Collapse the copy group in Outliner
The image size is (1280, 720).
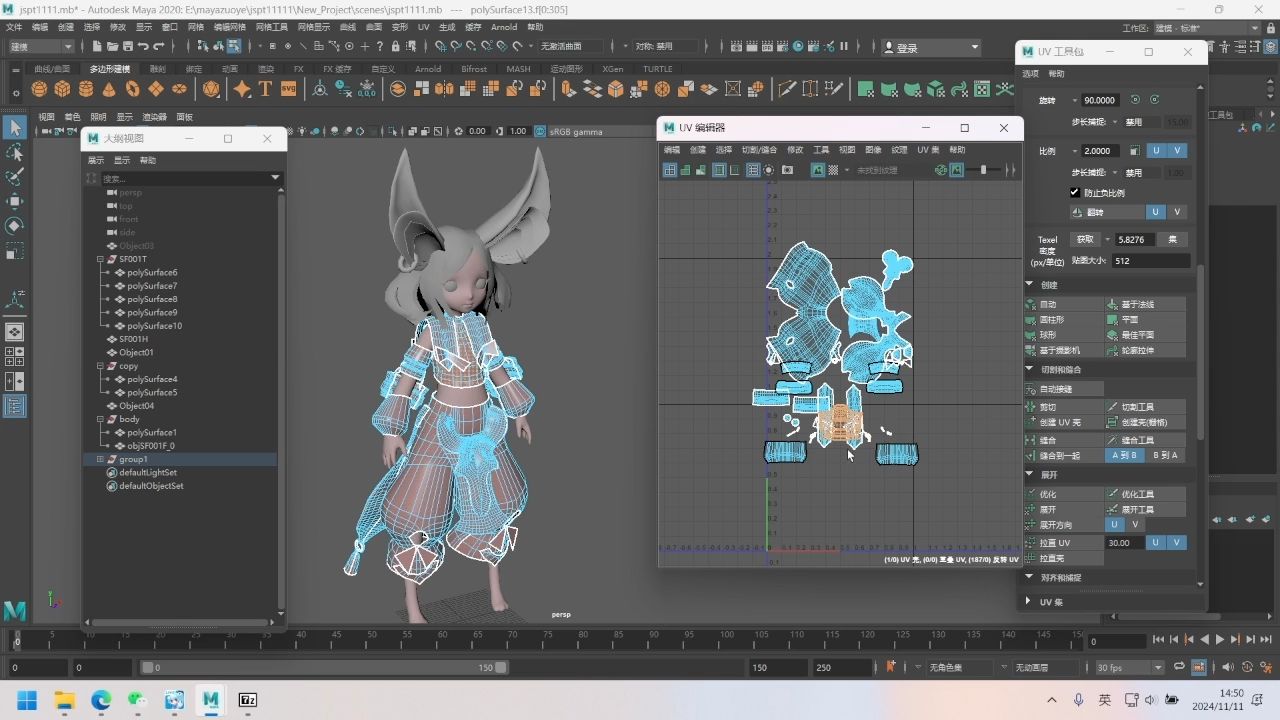click(x=100, y=366)
